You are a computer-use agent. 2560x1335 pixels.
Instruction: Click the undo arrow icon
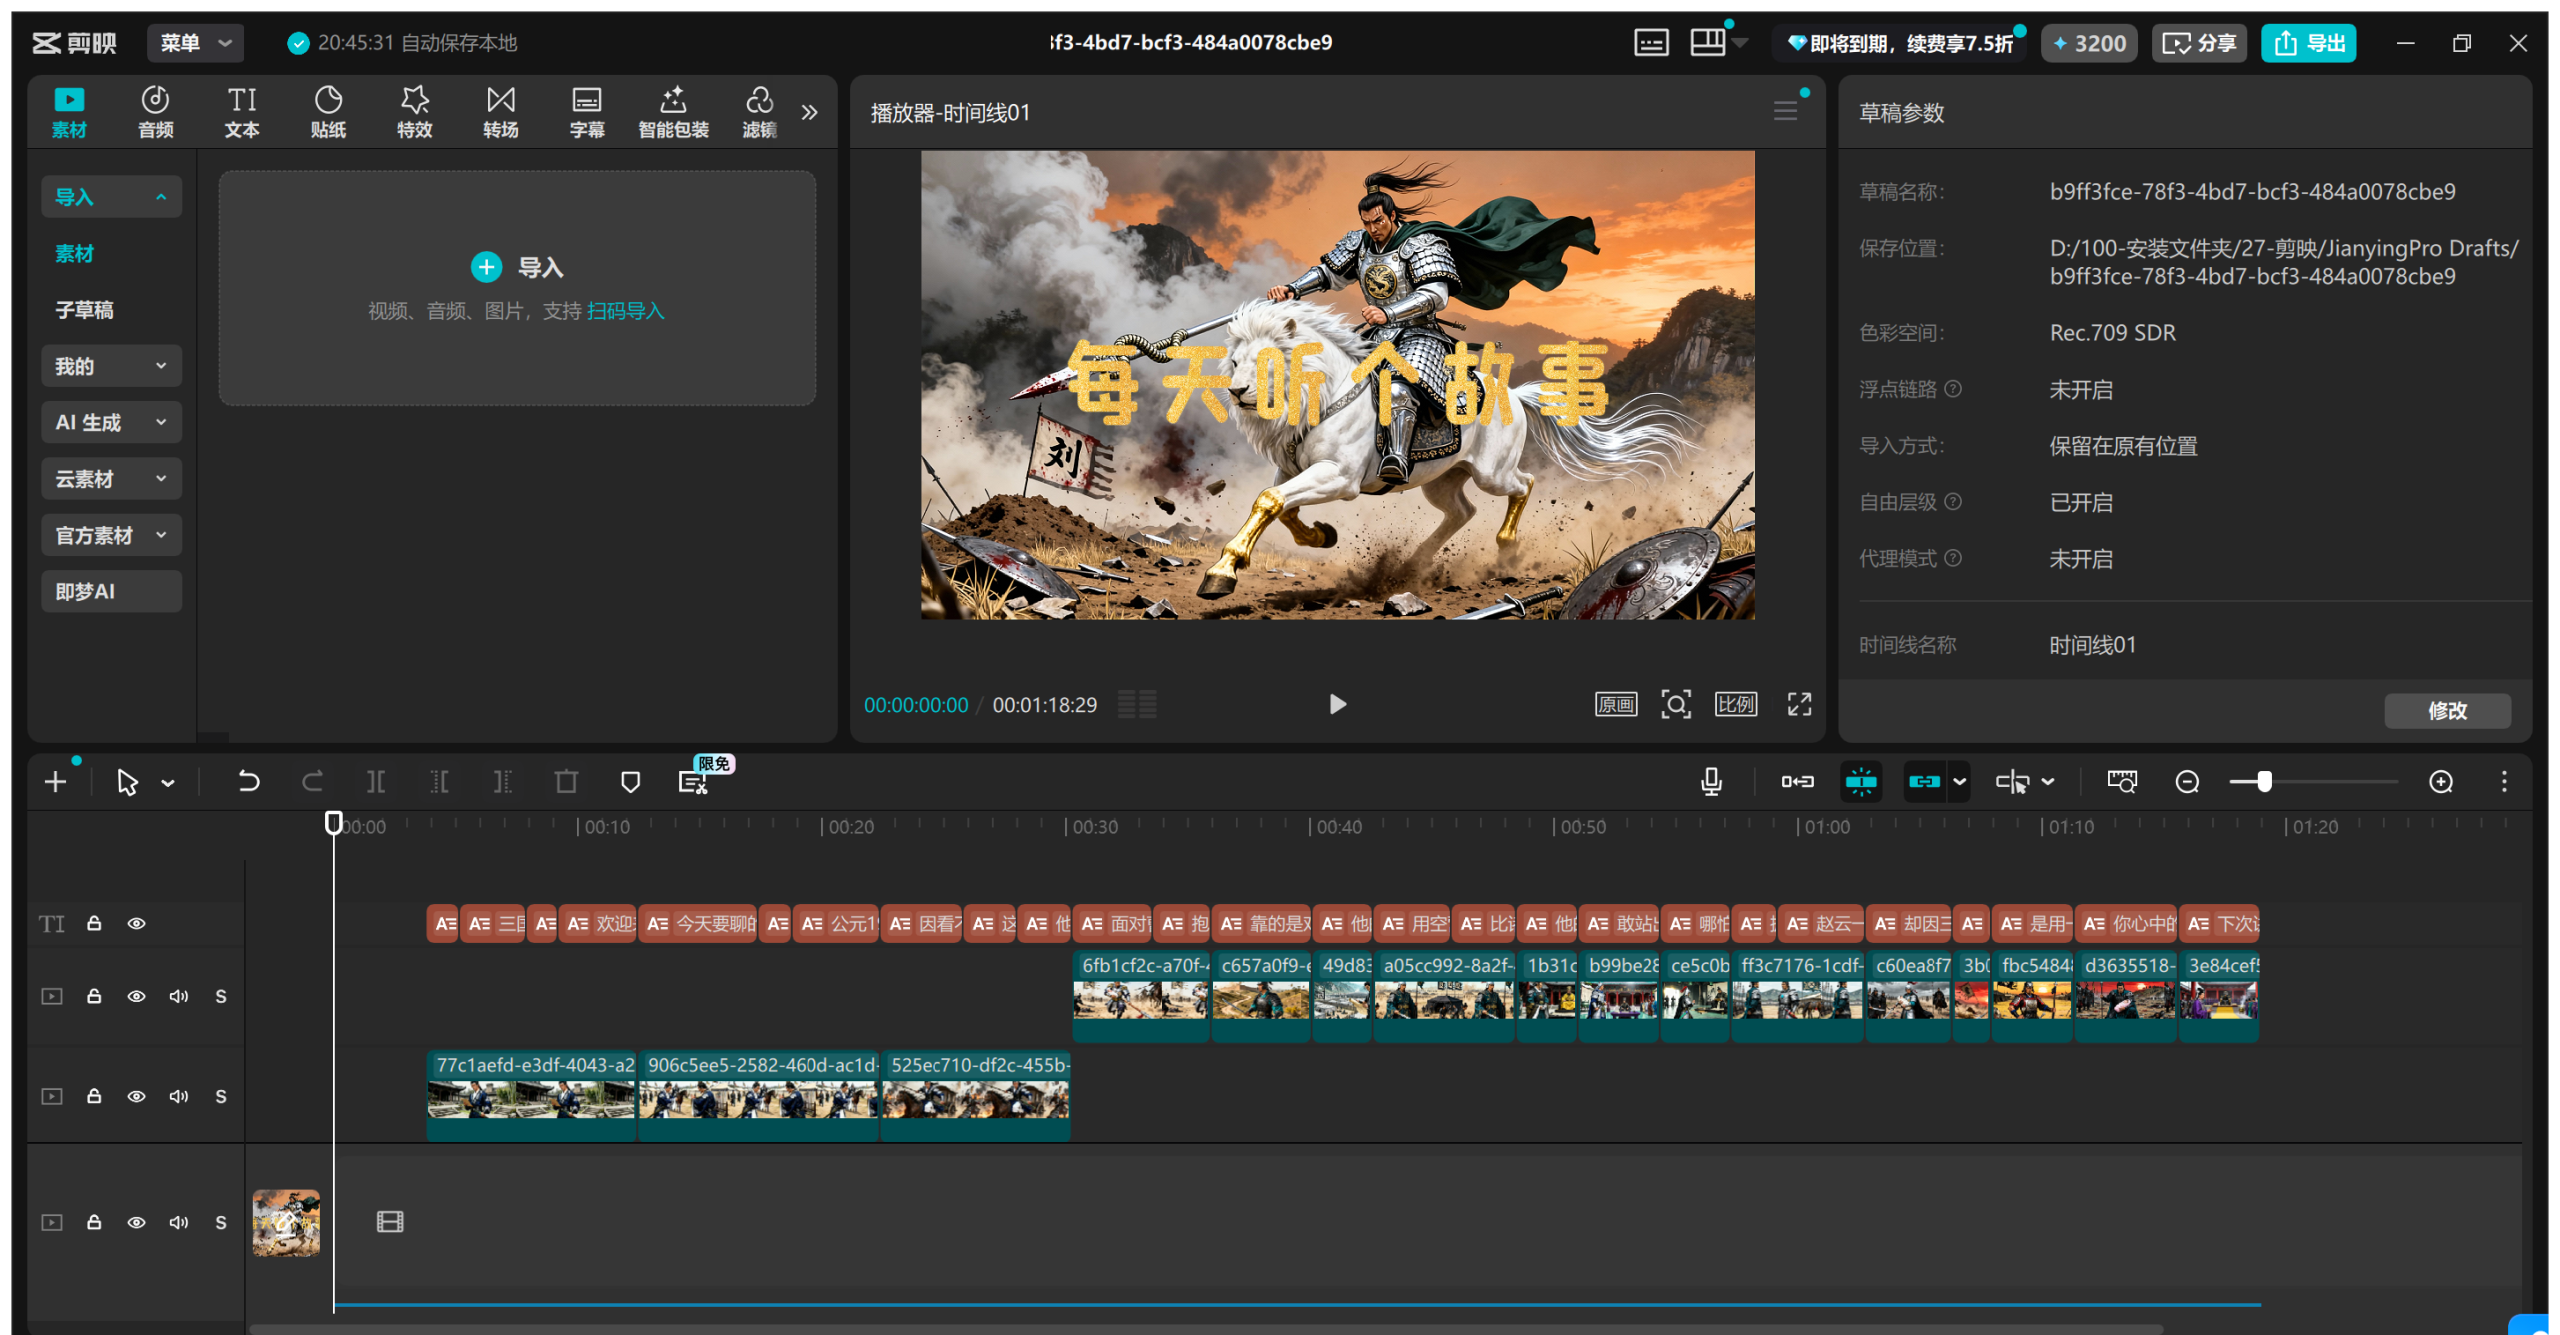click(x=248, y=781)
